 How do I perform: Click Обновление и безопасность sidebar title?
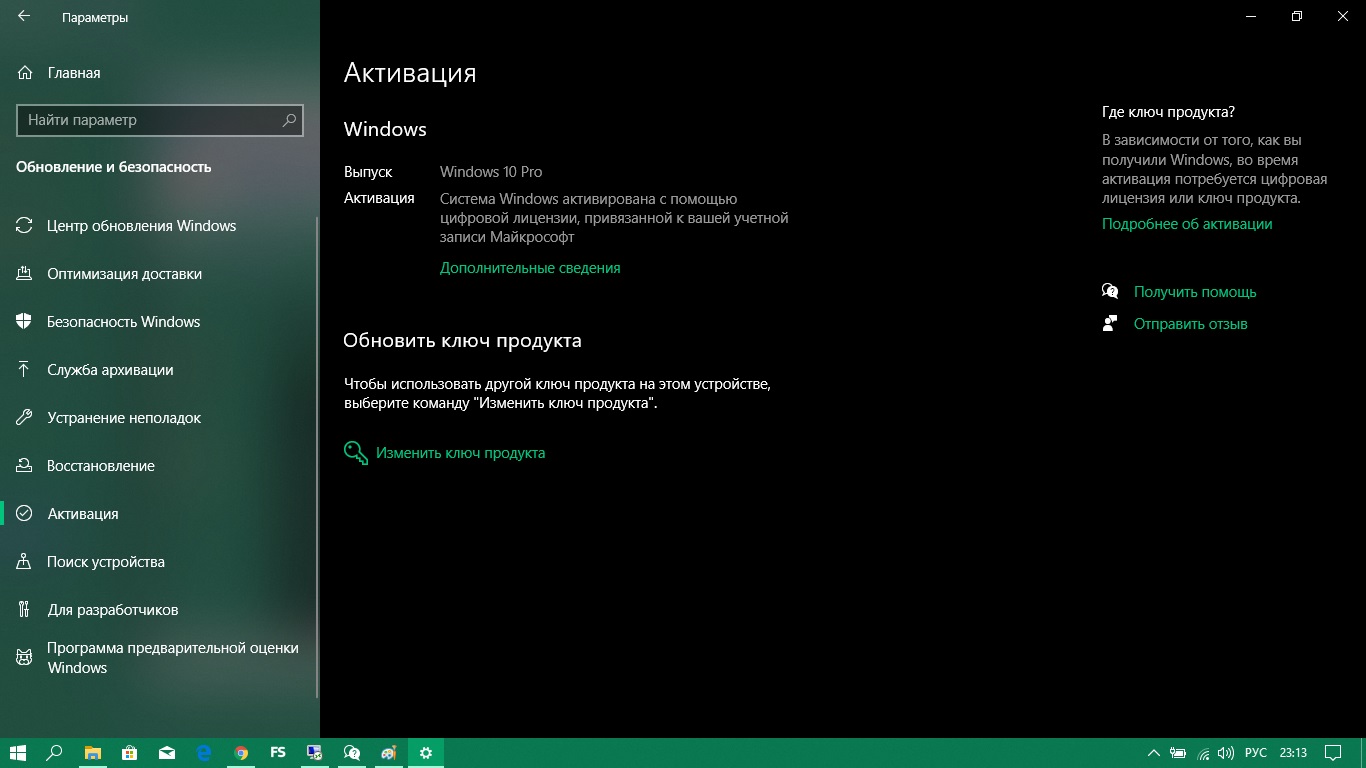click(x=114, y=167)
